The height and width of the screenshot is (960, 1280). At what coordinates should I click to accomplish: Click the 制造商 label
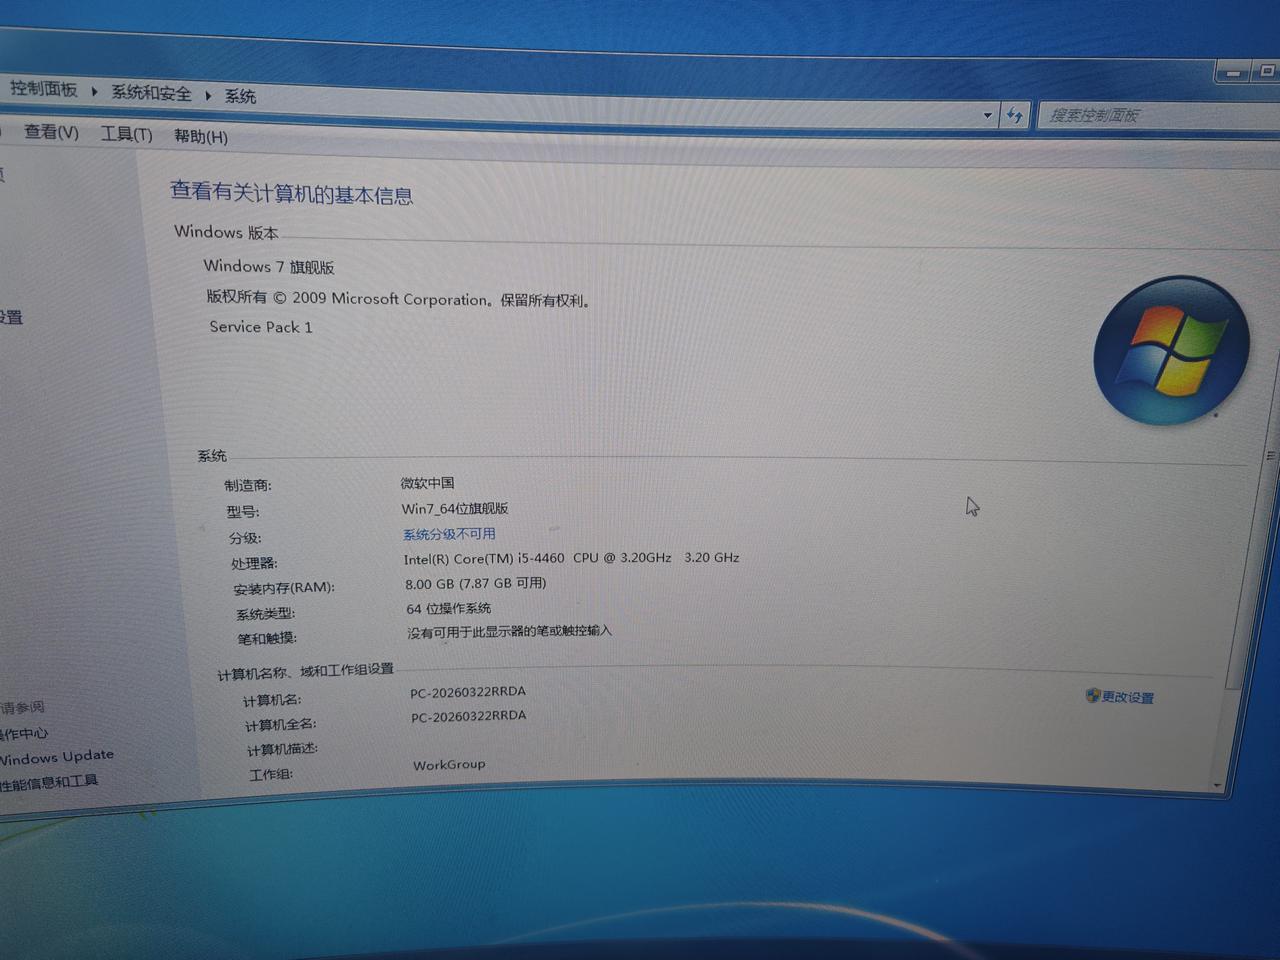(x=248, y=485)
